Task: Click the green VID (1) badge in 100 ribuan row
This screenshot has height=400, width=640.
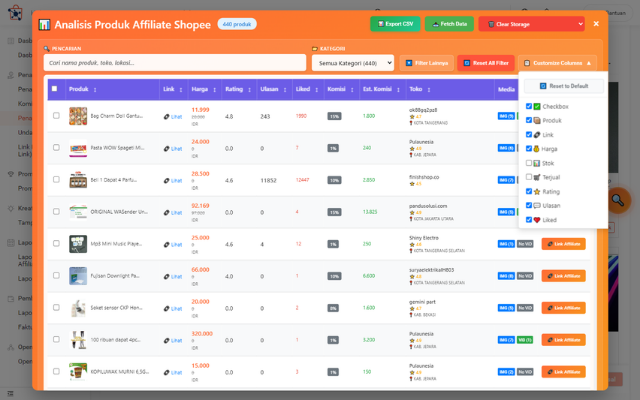Action: [525, 340]
